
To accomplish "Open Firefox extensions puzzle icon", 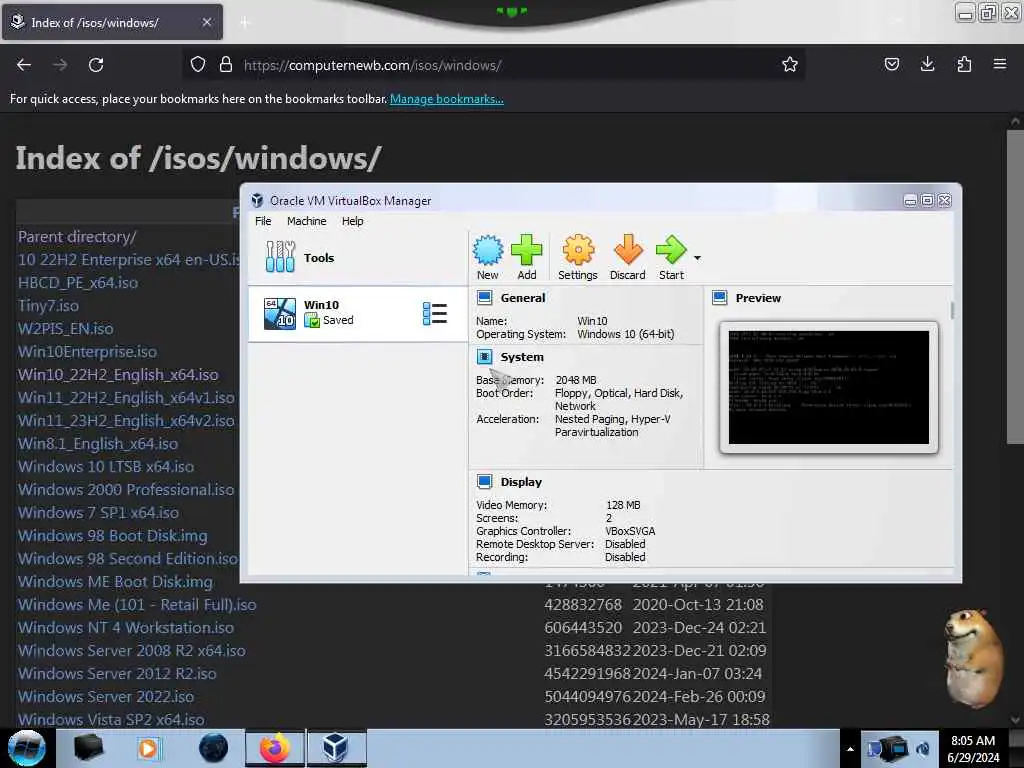I will (964, 65).
